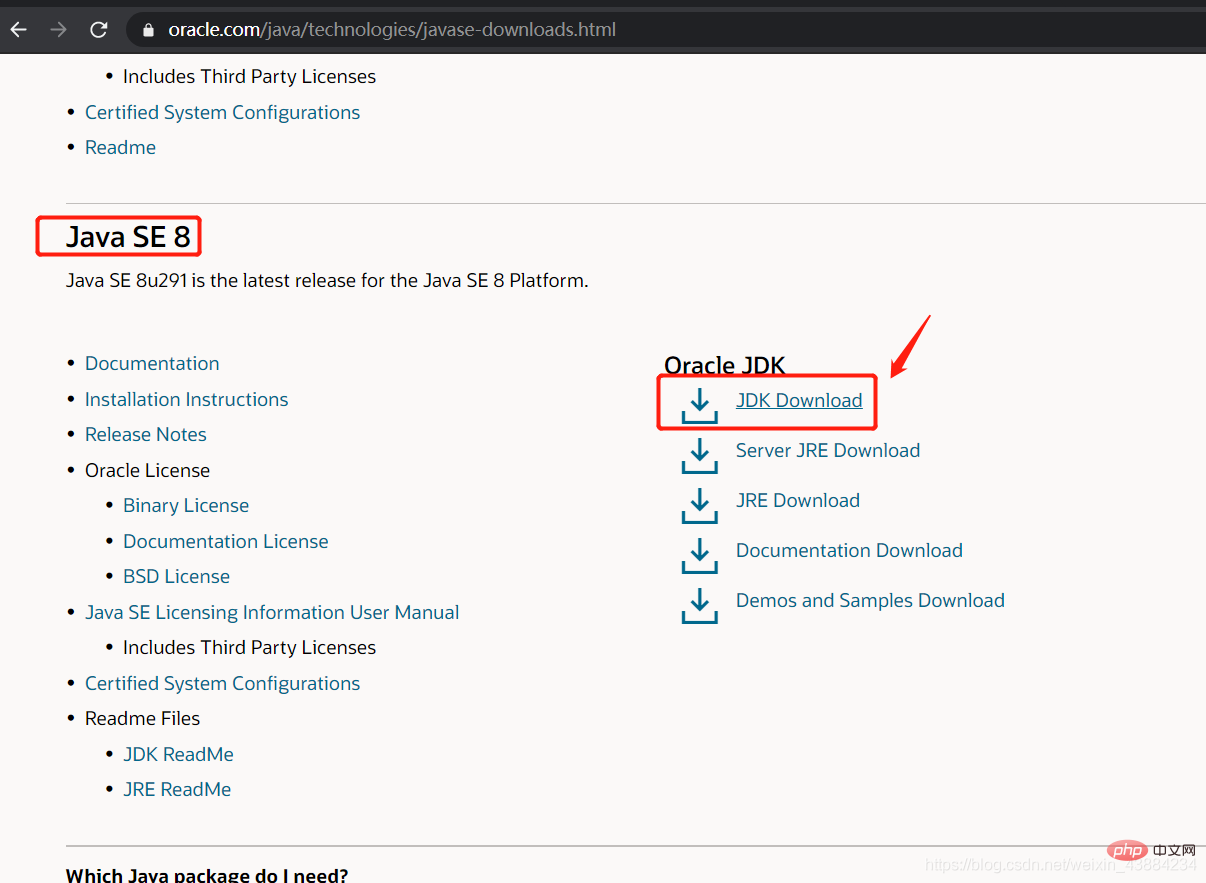Open the Documentation License link

pyautogui.click(x=226, y=541)
